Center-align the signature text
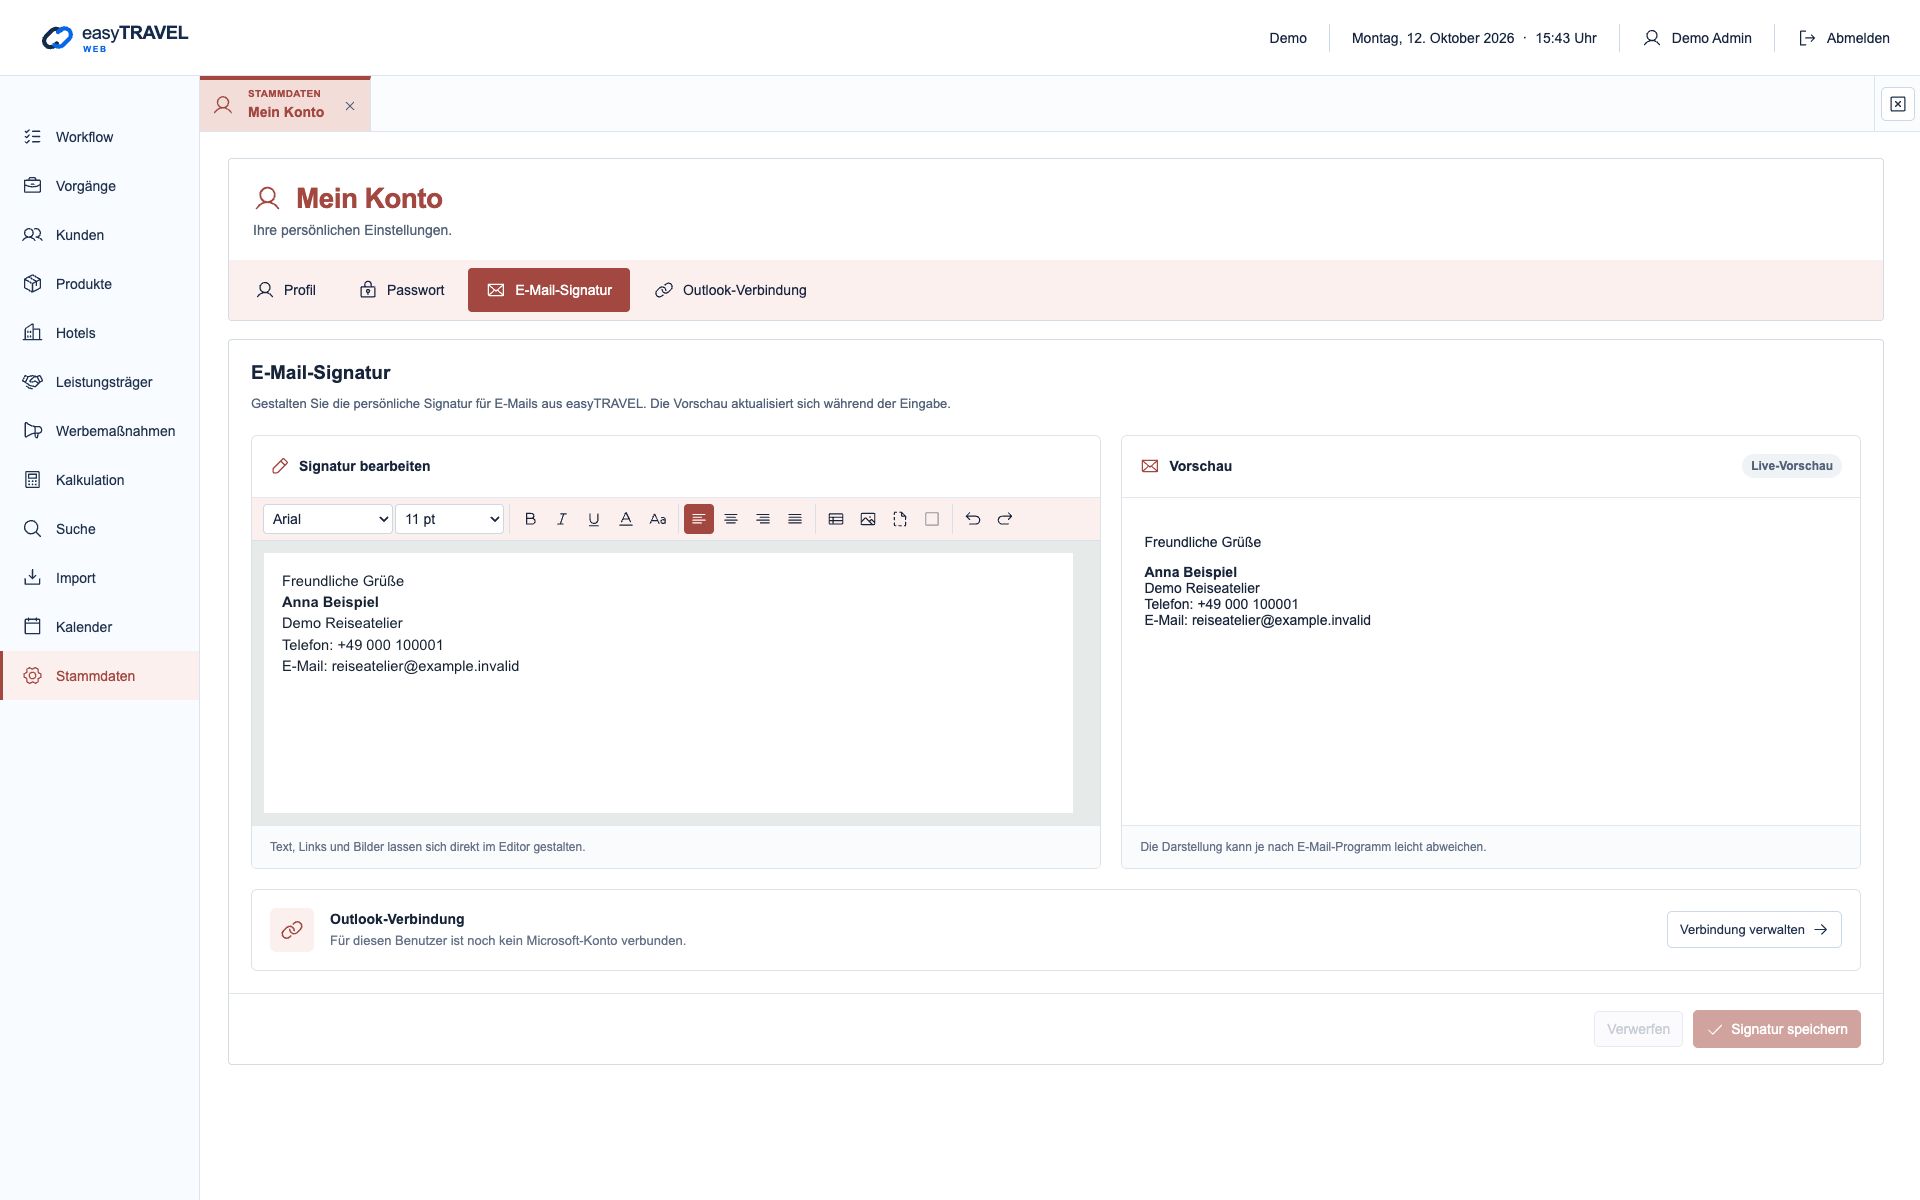Viewport: 1920px width, 1200px height. coord(731,519)
